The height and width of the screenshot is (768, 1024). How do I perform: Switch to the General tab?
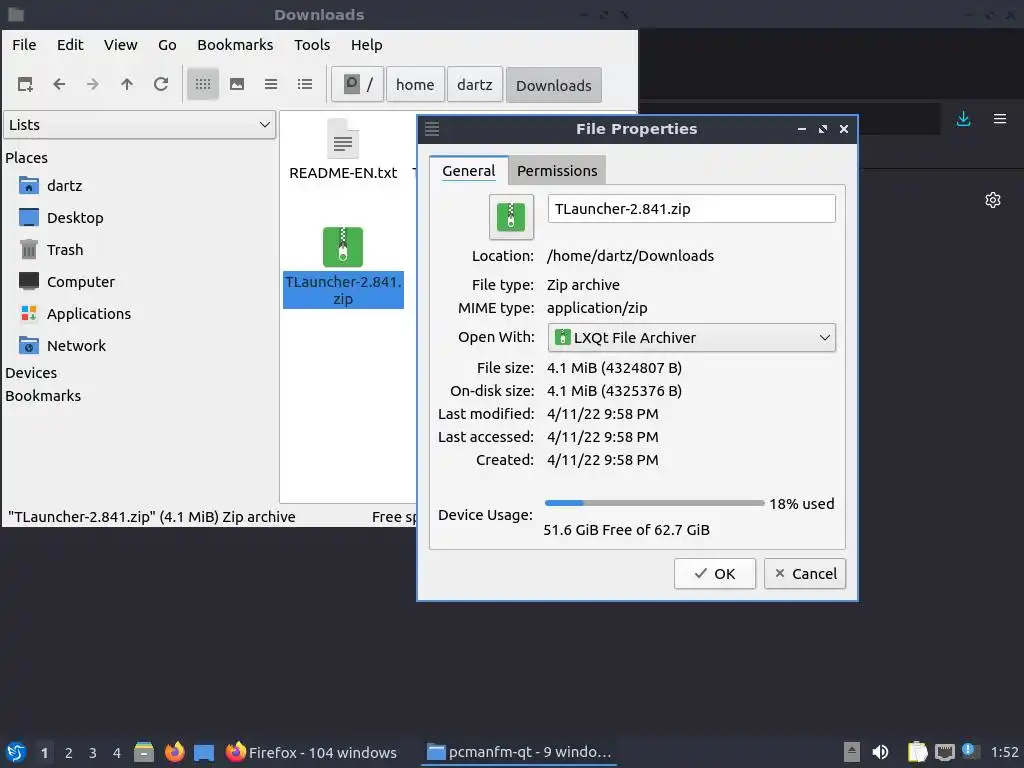tap(469, 171)
